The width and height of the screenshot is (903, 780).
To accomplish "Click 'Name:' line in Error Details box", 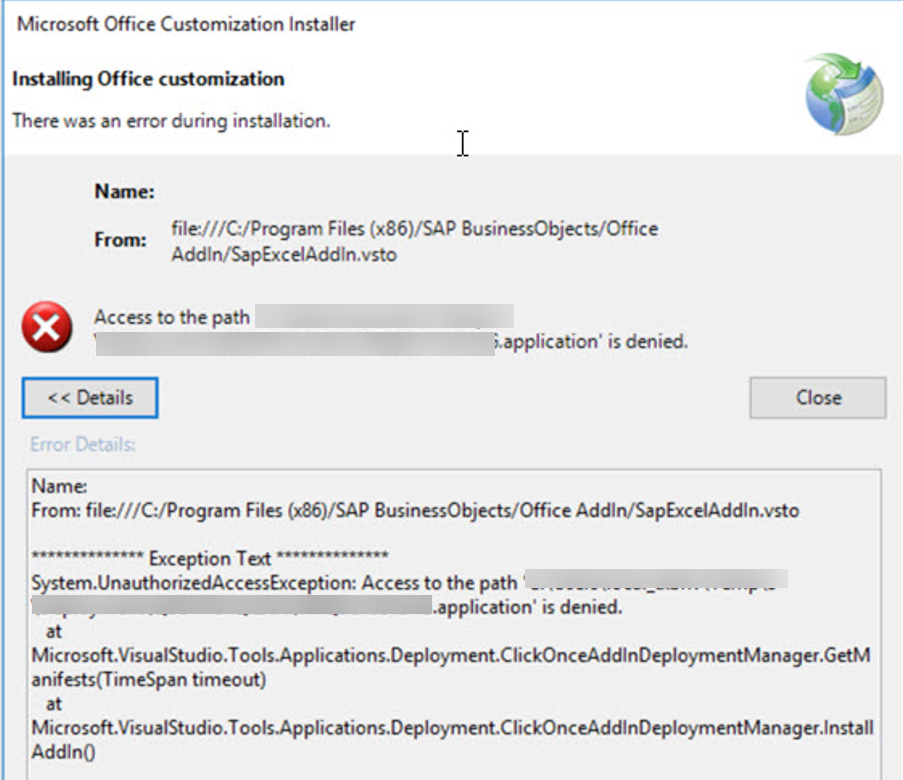I will click(59, 486).
